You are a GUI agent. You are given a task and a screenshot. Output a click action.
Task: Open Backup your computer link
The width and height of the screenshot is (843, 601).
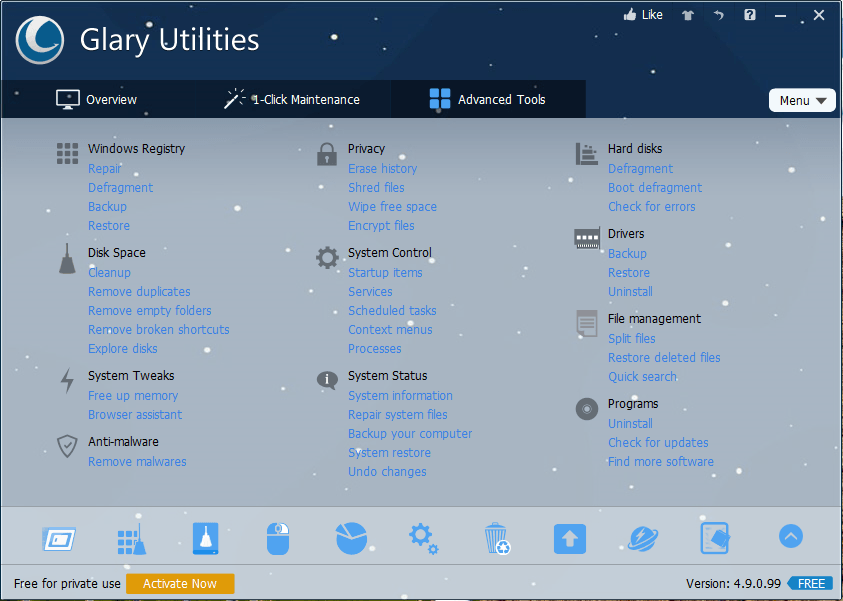coord(410,434)
